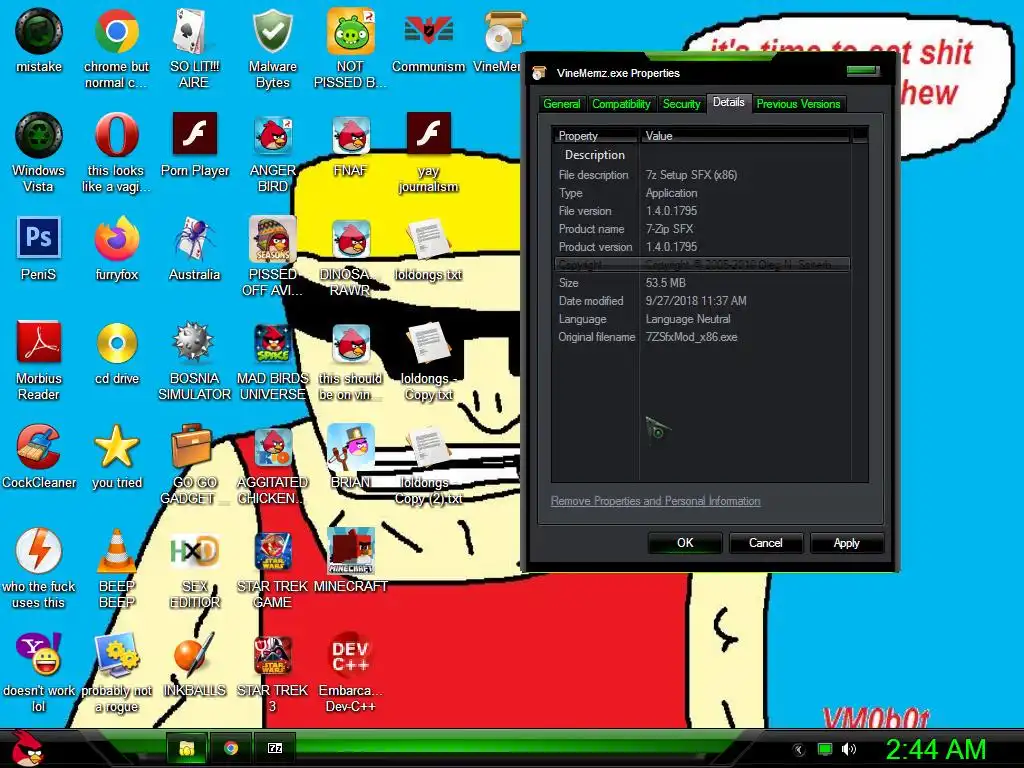Click the green monitor network tray icon
The width and height of the screenshot is (1024, 768).
pyautogui.click(x=825, y=749)
